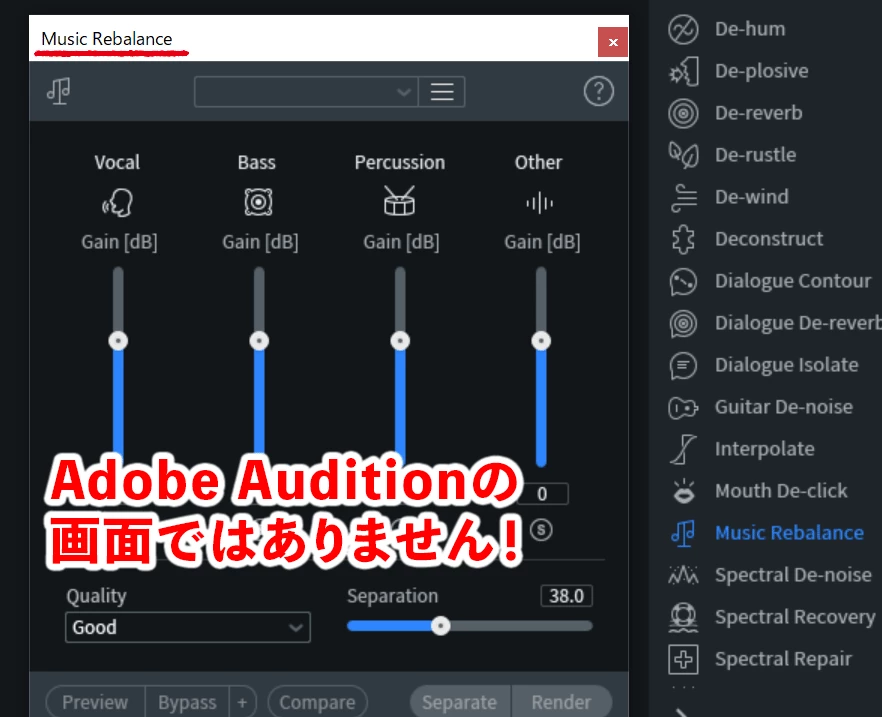
Task: Select the De-hum module icon
Action: [x=683, y=29]
